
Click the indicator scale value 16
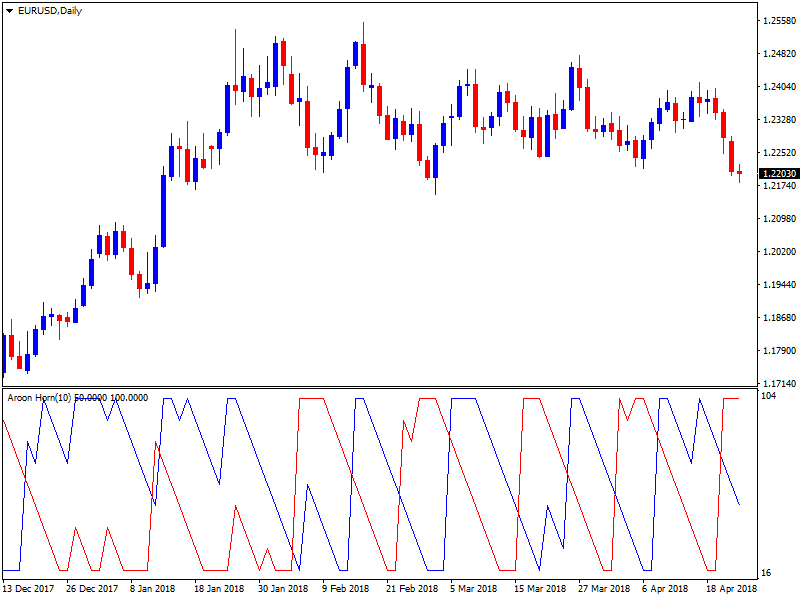(766, 573)
